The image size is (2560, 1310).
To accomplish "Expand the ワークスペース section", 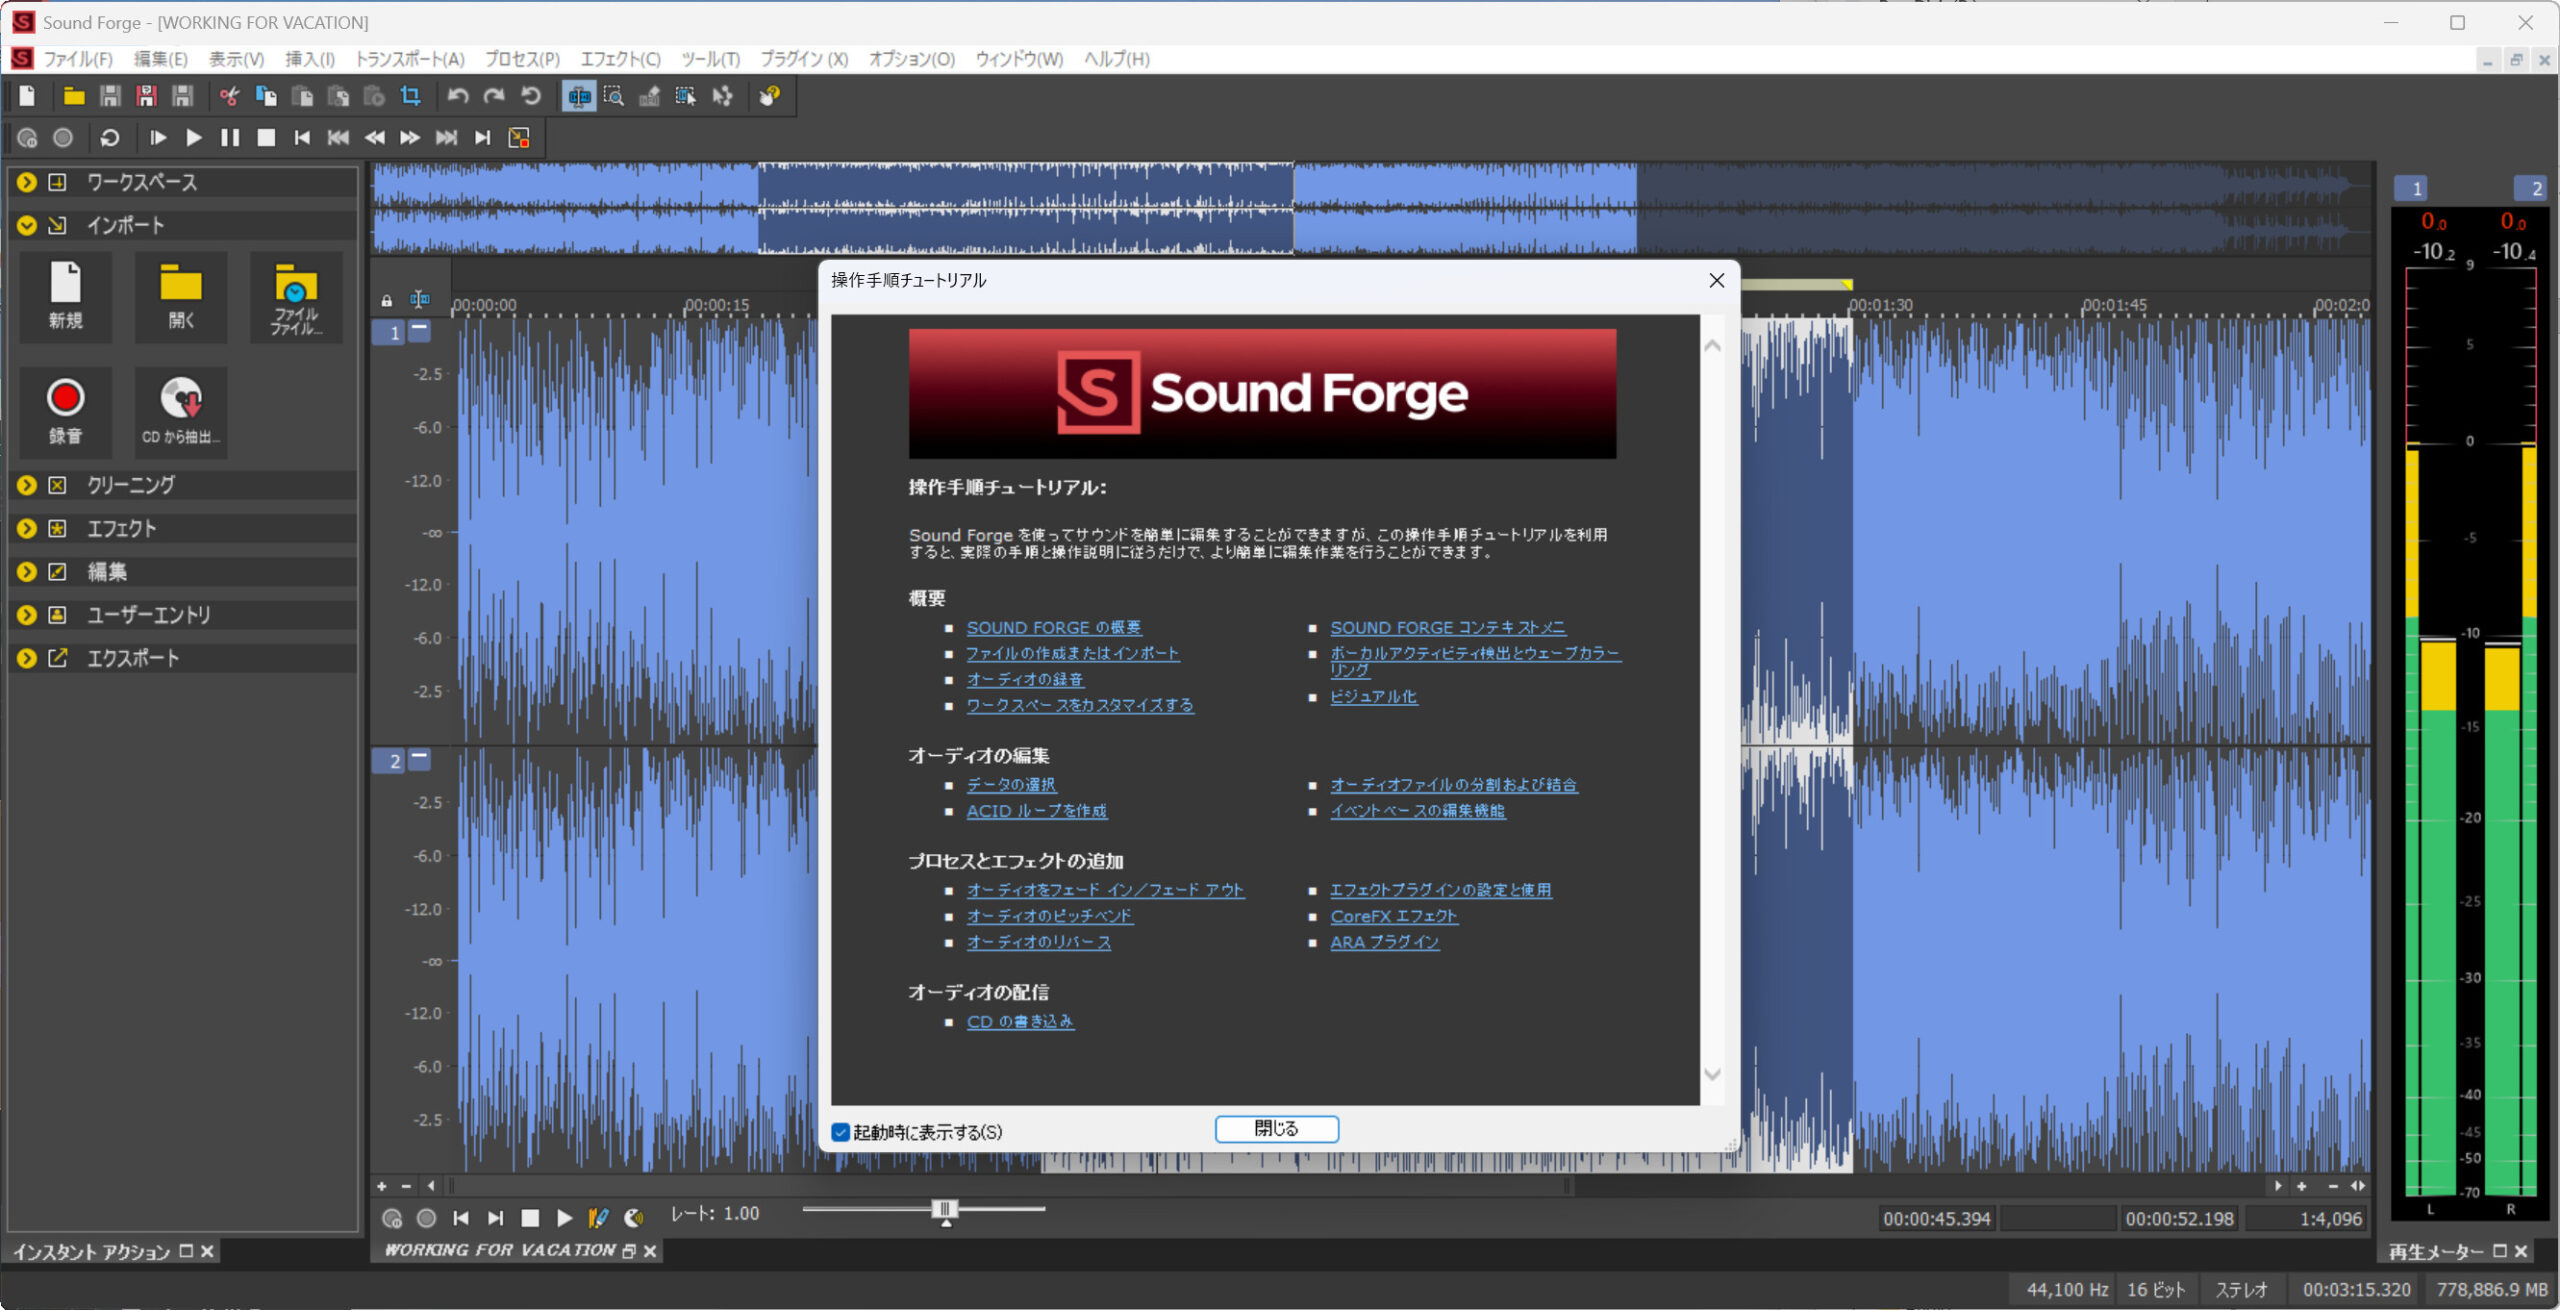I will 27,182.
